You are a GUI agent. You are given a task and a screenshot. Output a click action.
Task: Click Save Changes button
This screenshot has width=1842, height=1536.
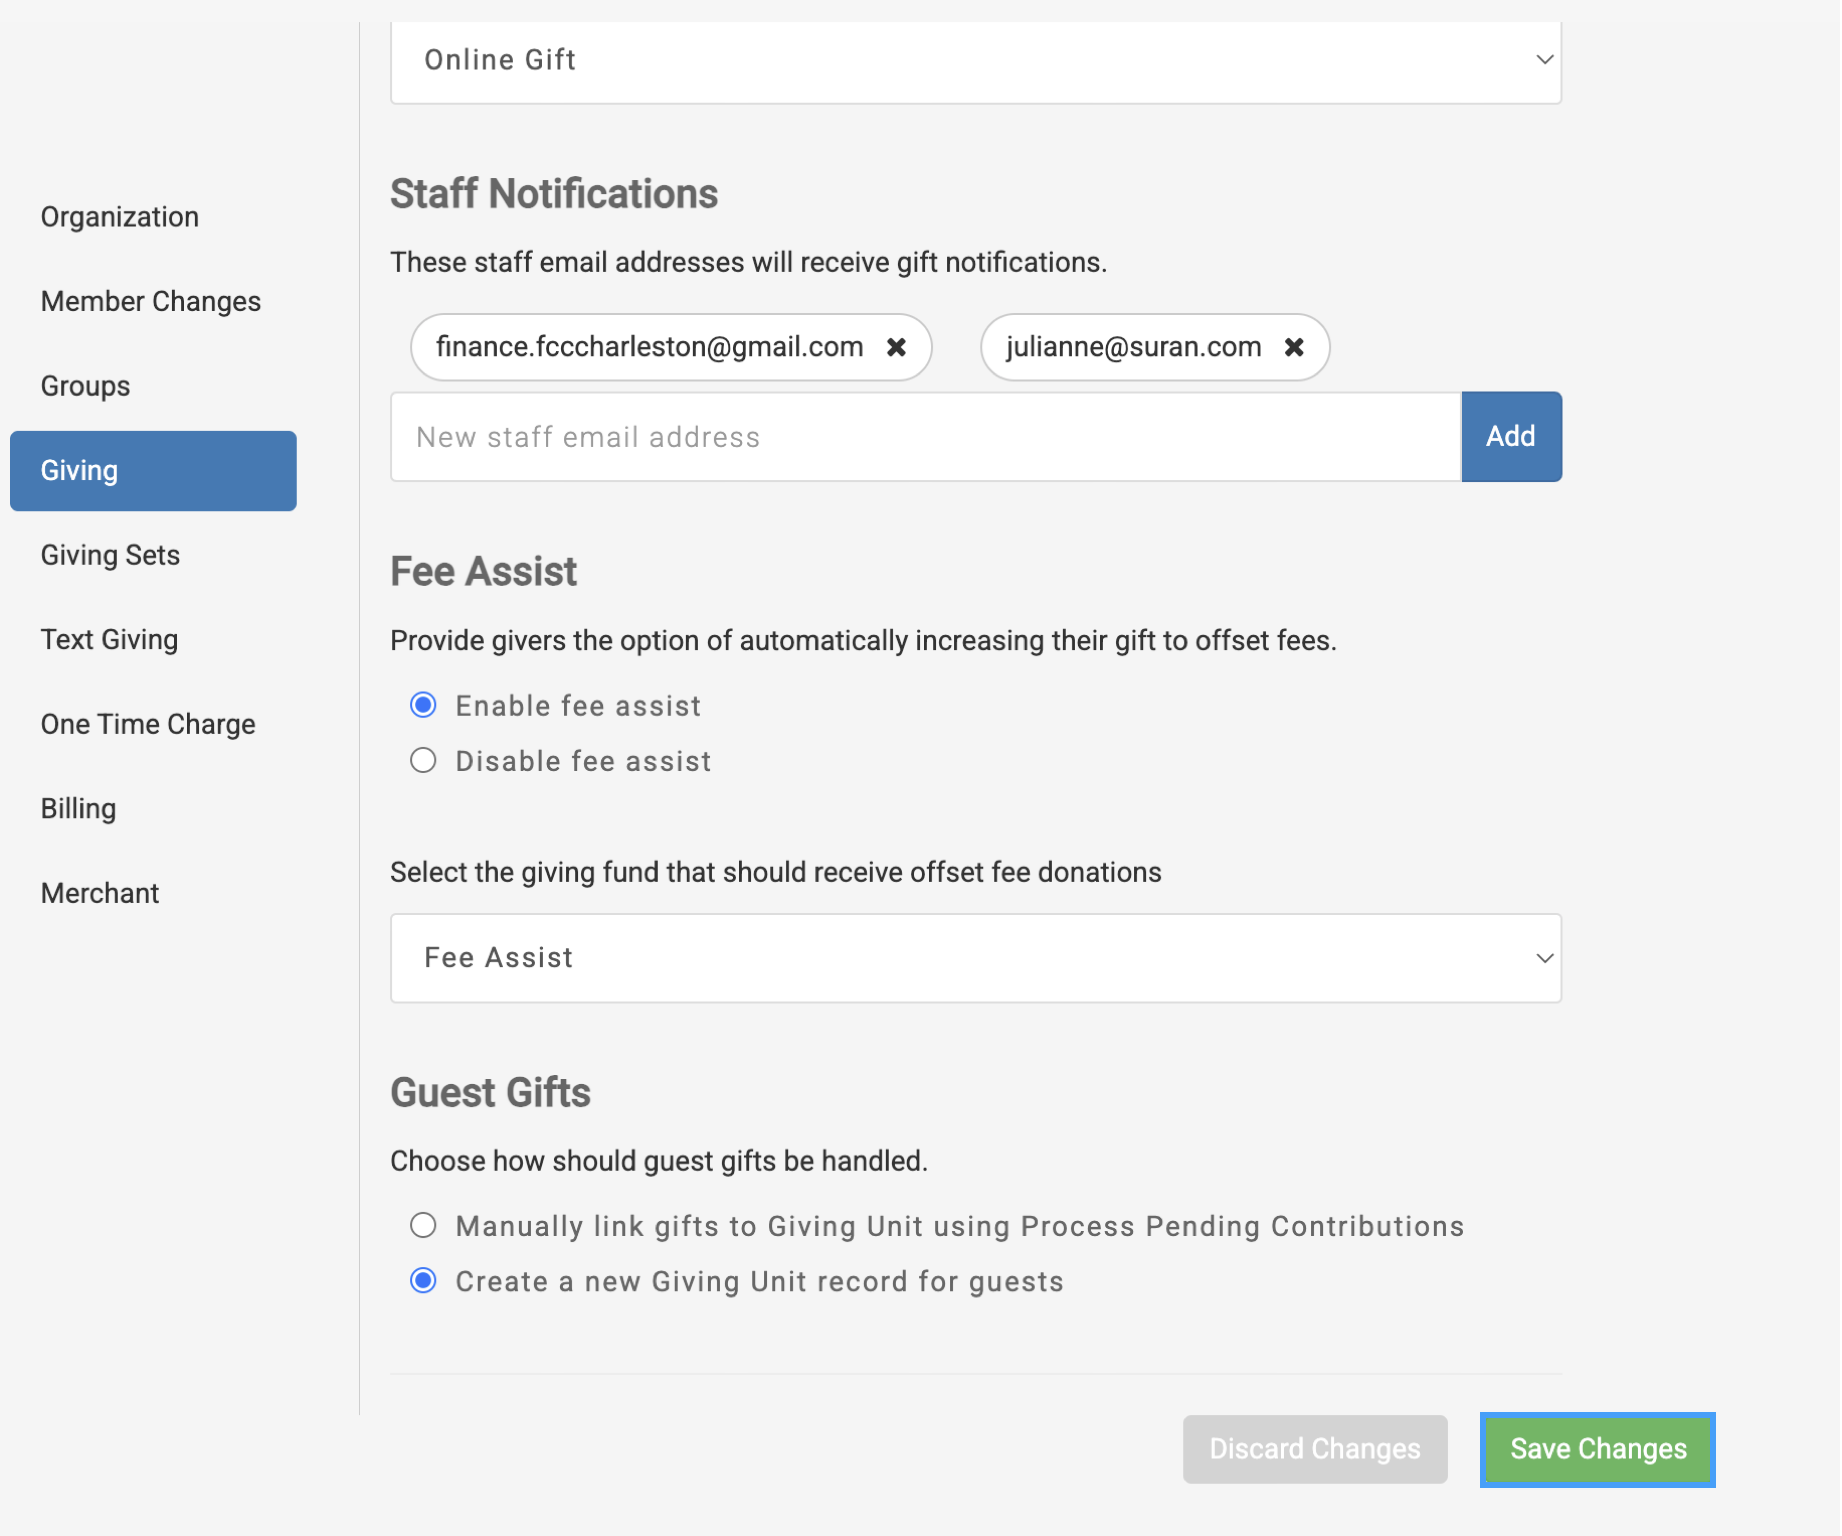(1598, 1449)
